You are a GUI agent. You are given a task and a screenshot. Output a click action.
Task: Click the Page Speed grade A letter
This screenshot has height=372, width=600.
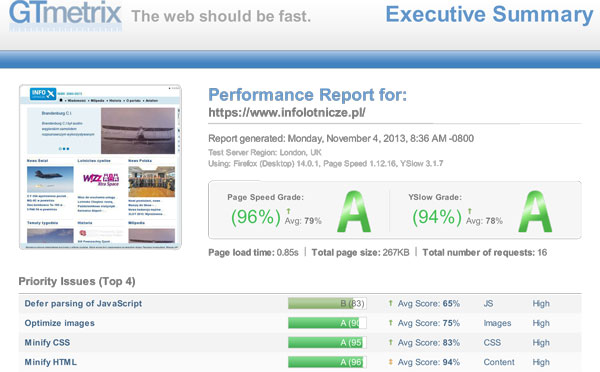coord(354,212)
